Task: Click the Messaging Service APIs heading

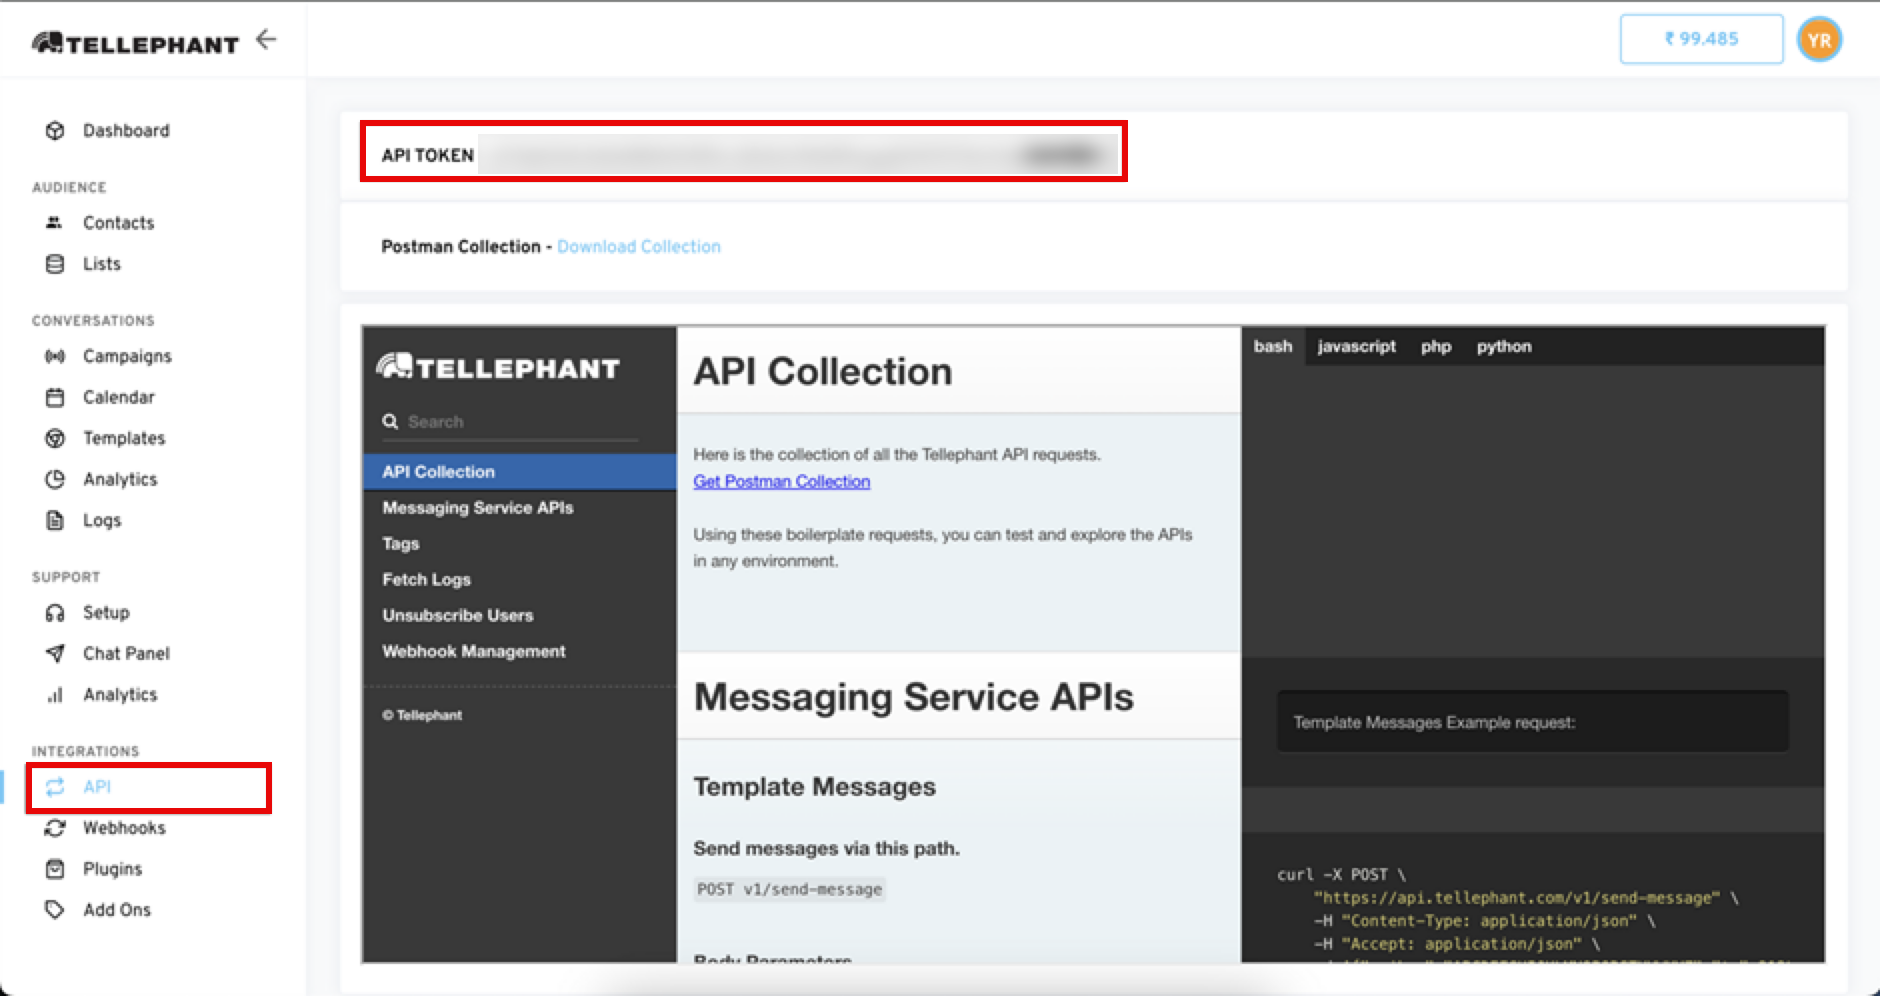Action: pyautogui.click(x=914, y=697)
